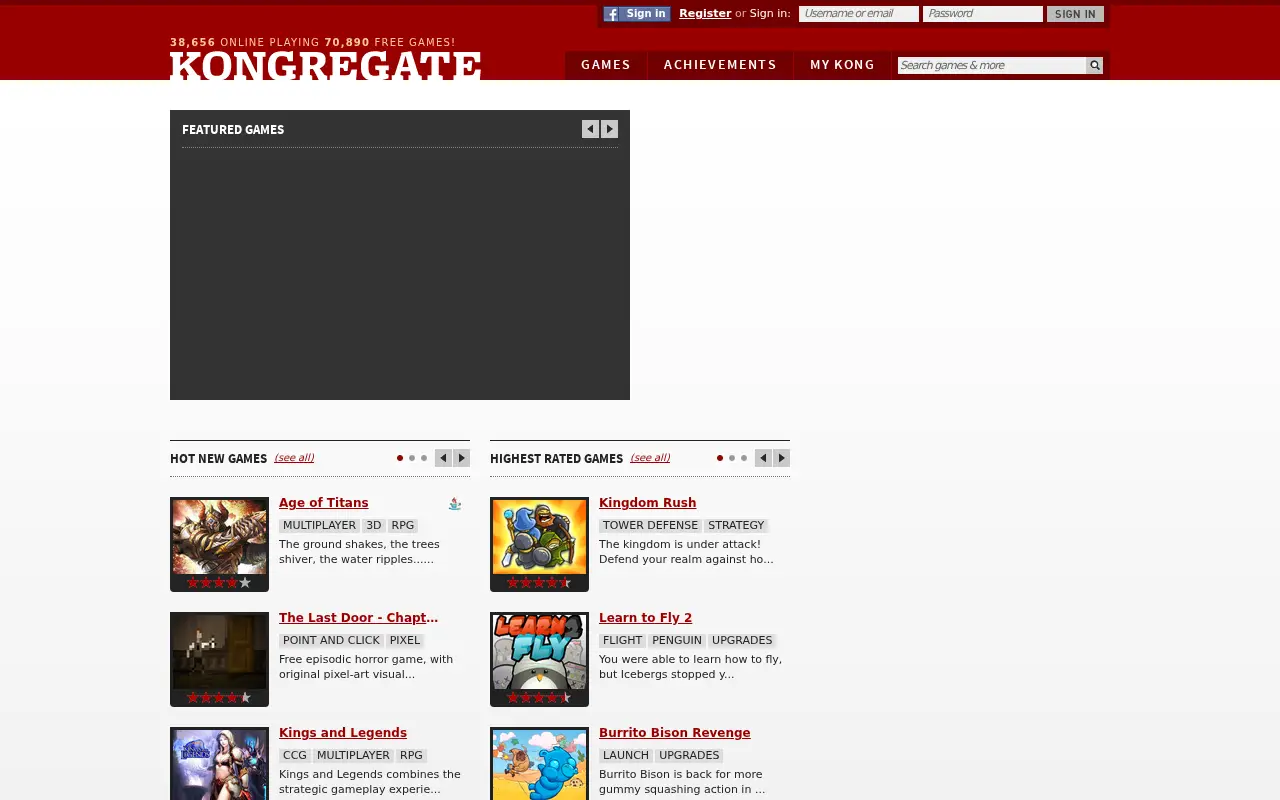The width and height of the screenshot is (1280, 800).
Task: Open Burrito Bison Revenge thumbnail
Action: [540, 764]
